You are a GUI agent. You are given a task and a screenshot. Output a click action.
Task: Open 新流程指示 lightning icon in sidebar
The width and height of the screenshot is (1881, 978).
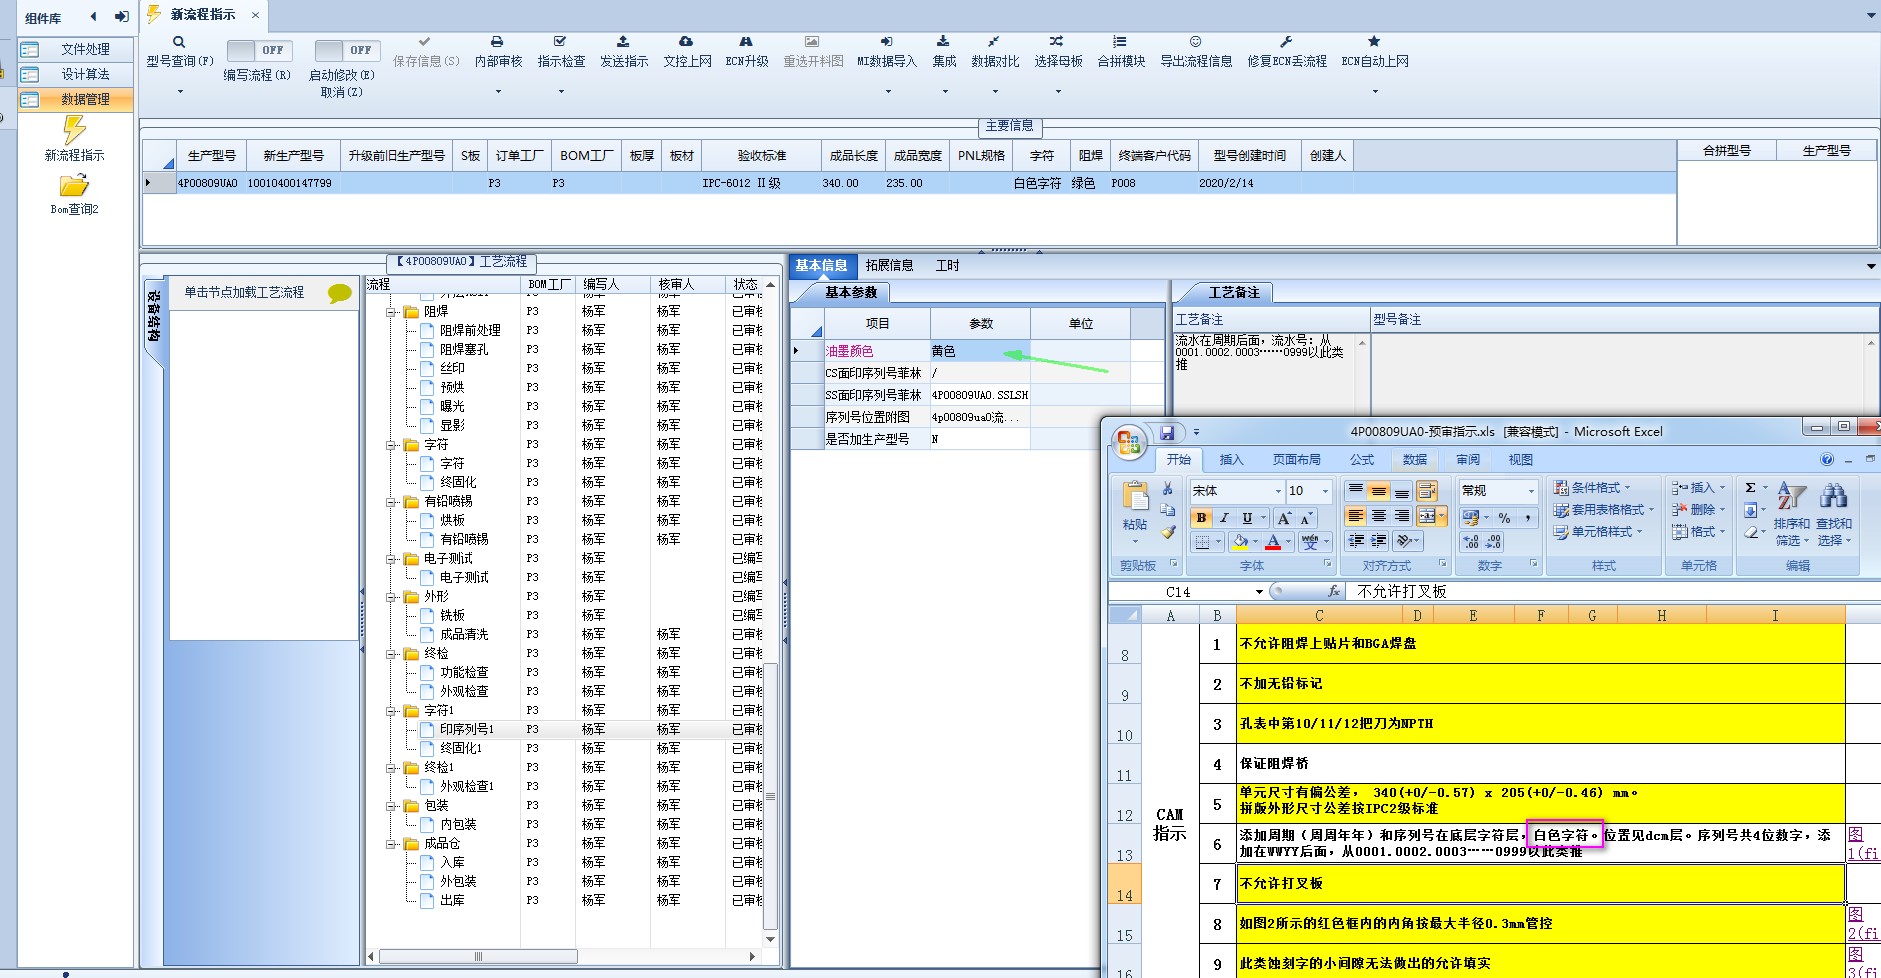click(74, 130)
